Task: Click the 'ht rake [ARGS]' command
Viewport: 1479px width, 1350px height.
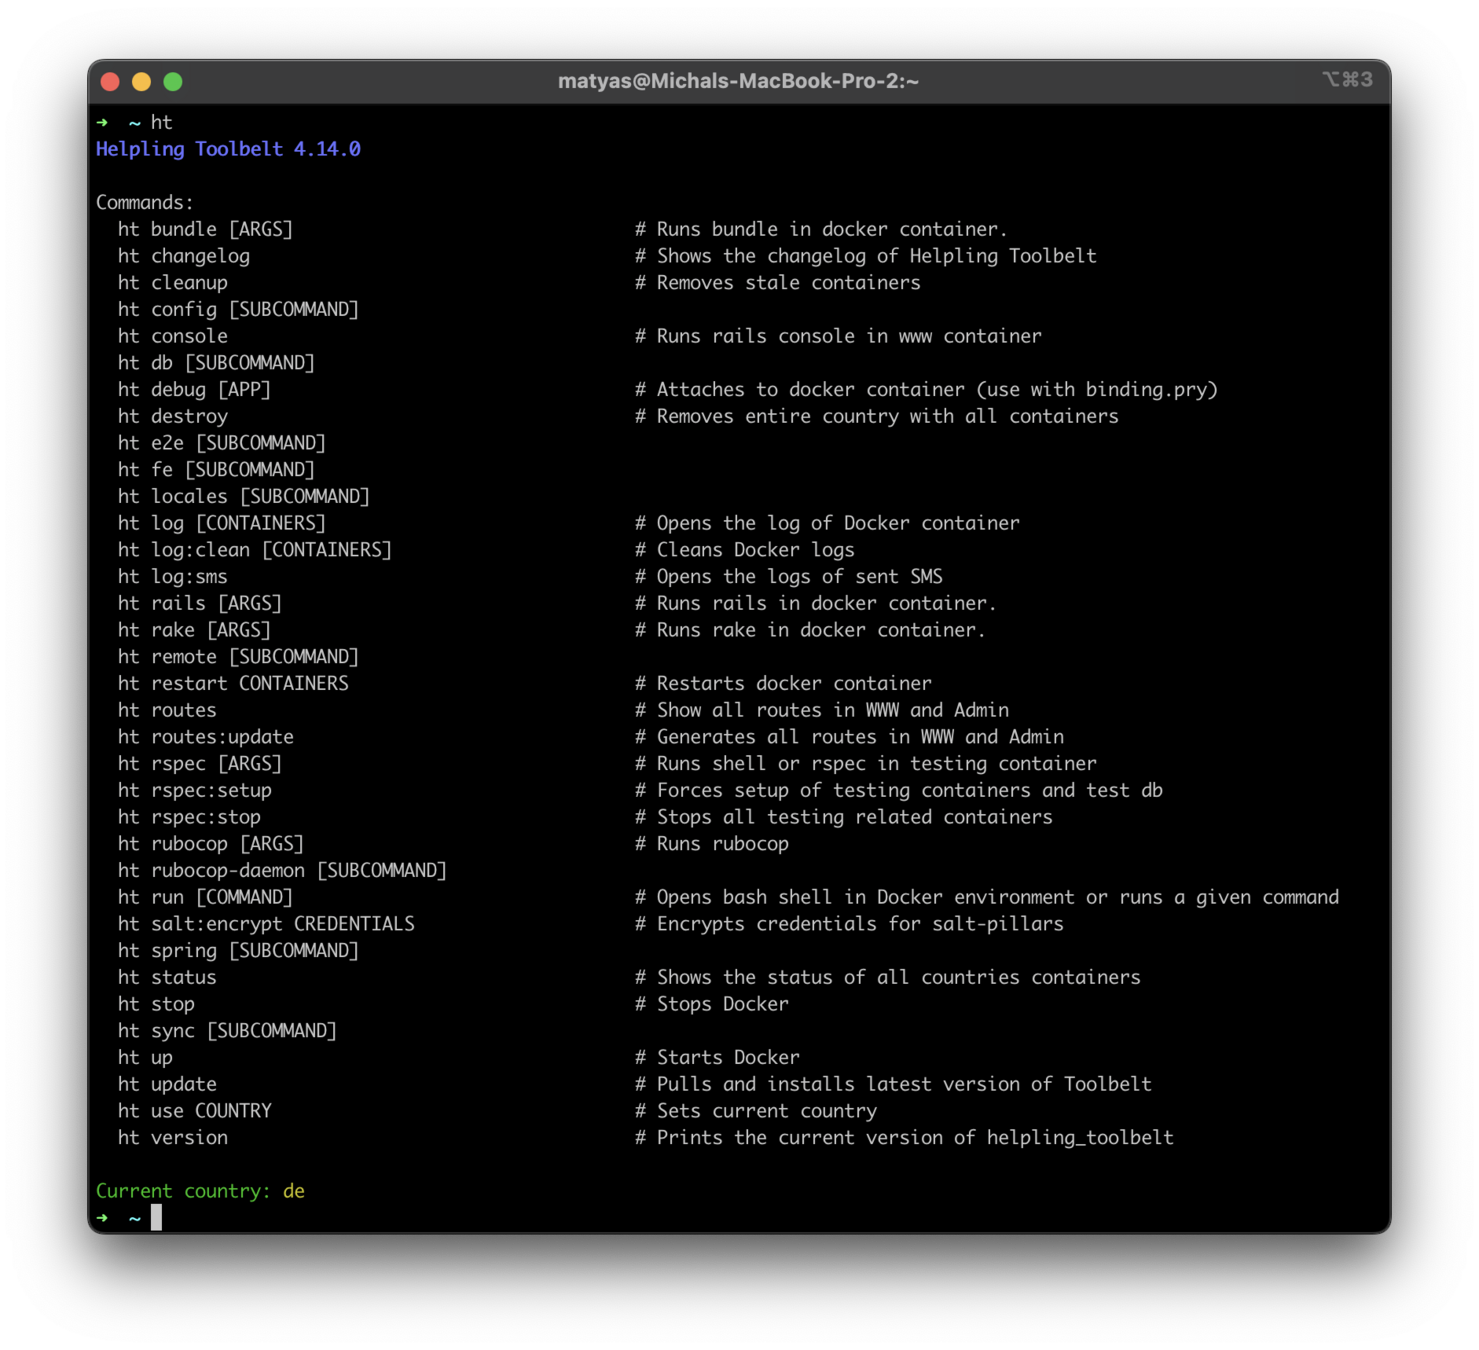Action: pos(194,630)
